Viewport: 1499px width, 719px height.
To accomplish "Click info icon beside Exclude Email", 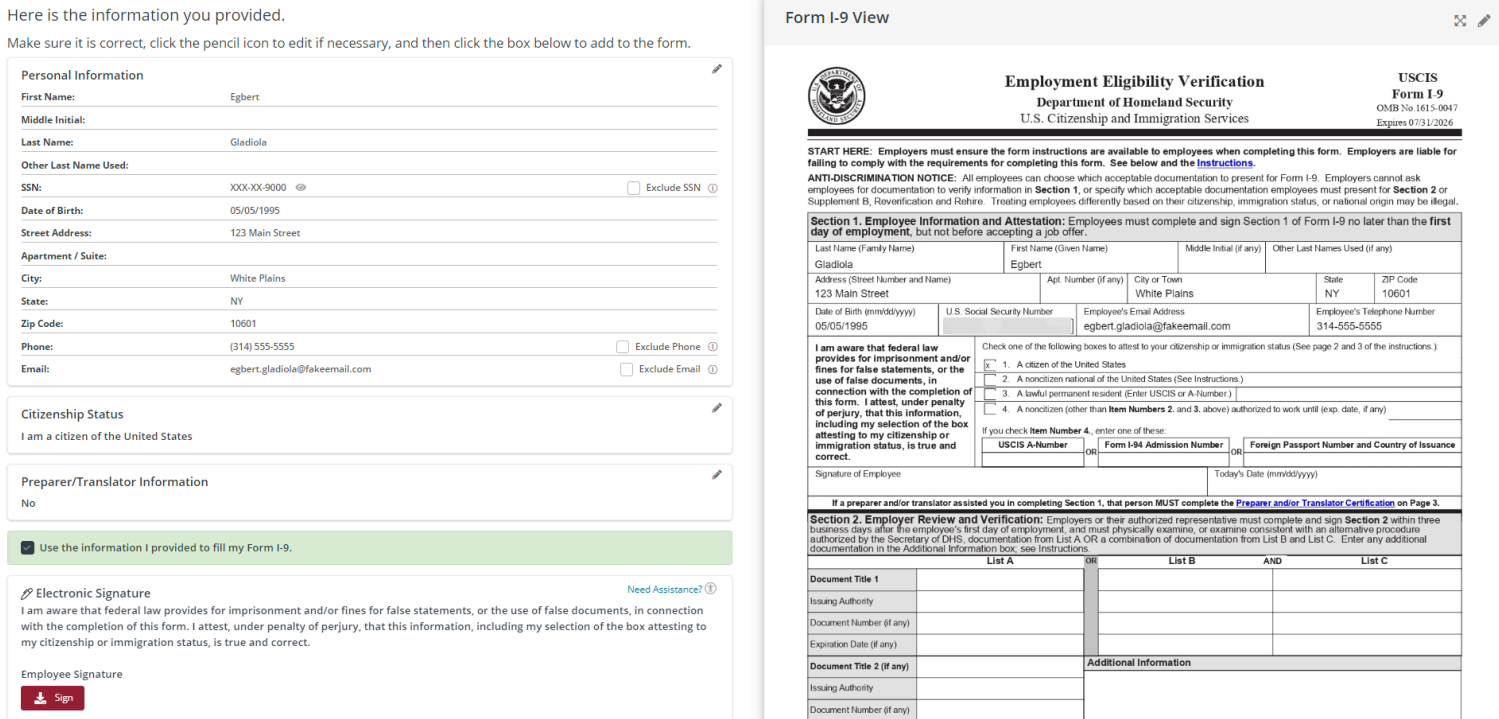I will (x=713, y=369).
